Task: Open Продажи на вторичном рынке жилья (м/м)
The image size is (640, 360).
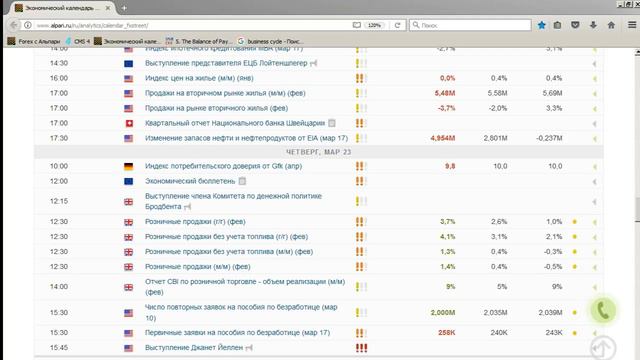Action: click(x=225, y=93)
